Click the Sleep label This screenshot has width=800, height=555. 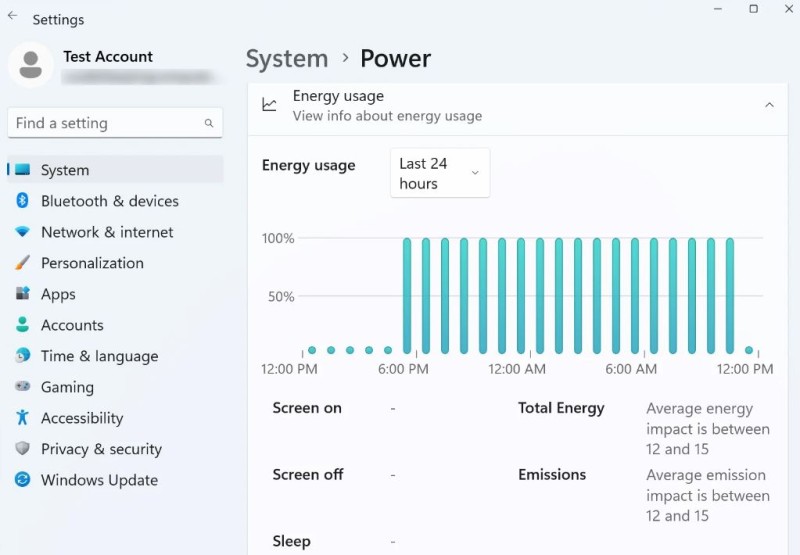[x=291, y=541]
